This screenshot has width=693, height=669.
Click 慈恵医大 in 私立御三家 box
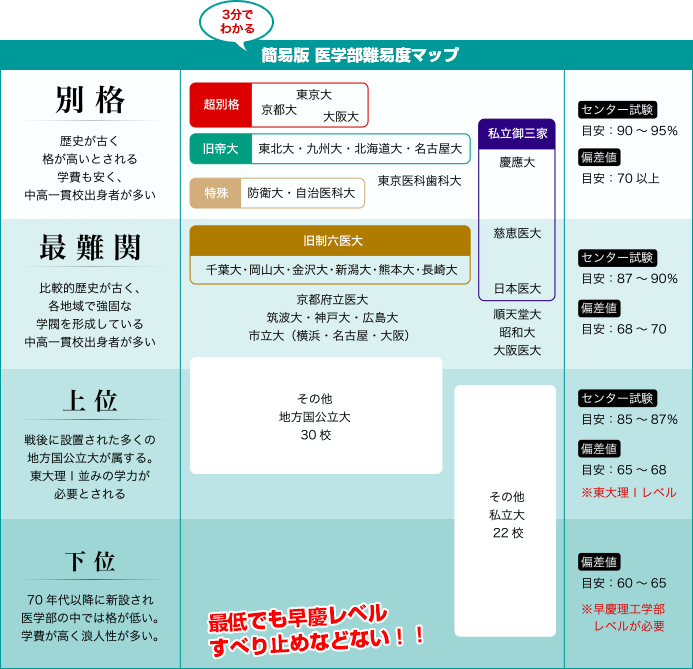pyautogui.click(x=517, y=233)
